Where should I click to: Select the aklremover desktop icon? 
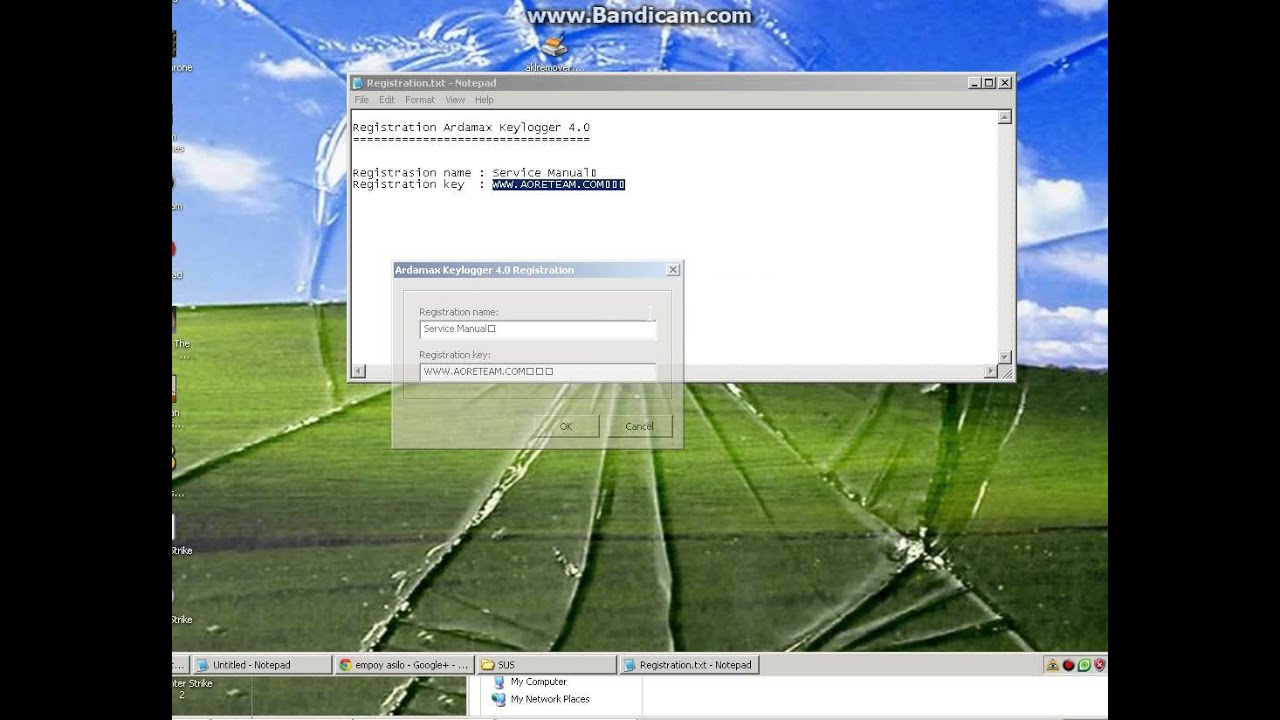click(x=554, y=52)
